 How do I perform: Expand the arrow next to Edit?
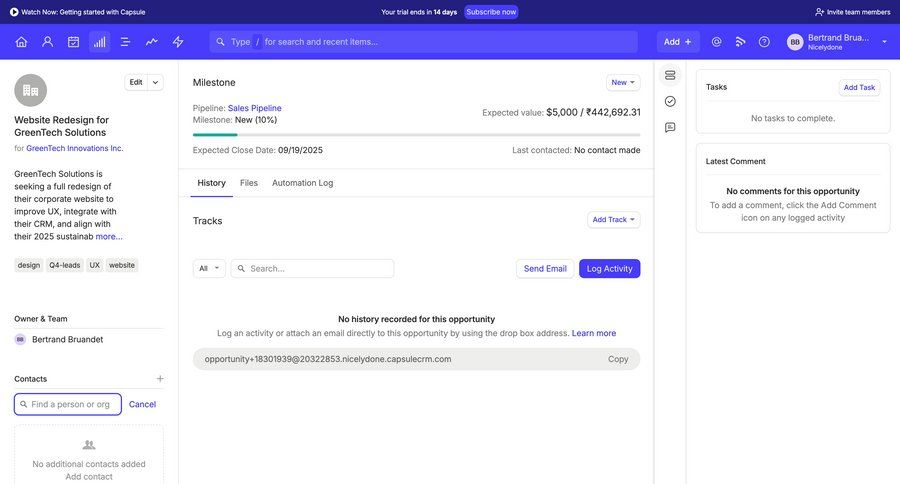tap(155, 82)
